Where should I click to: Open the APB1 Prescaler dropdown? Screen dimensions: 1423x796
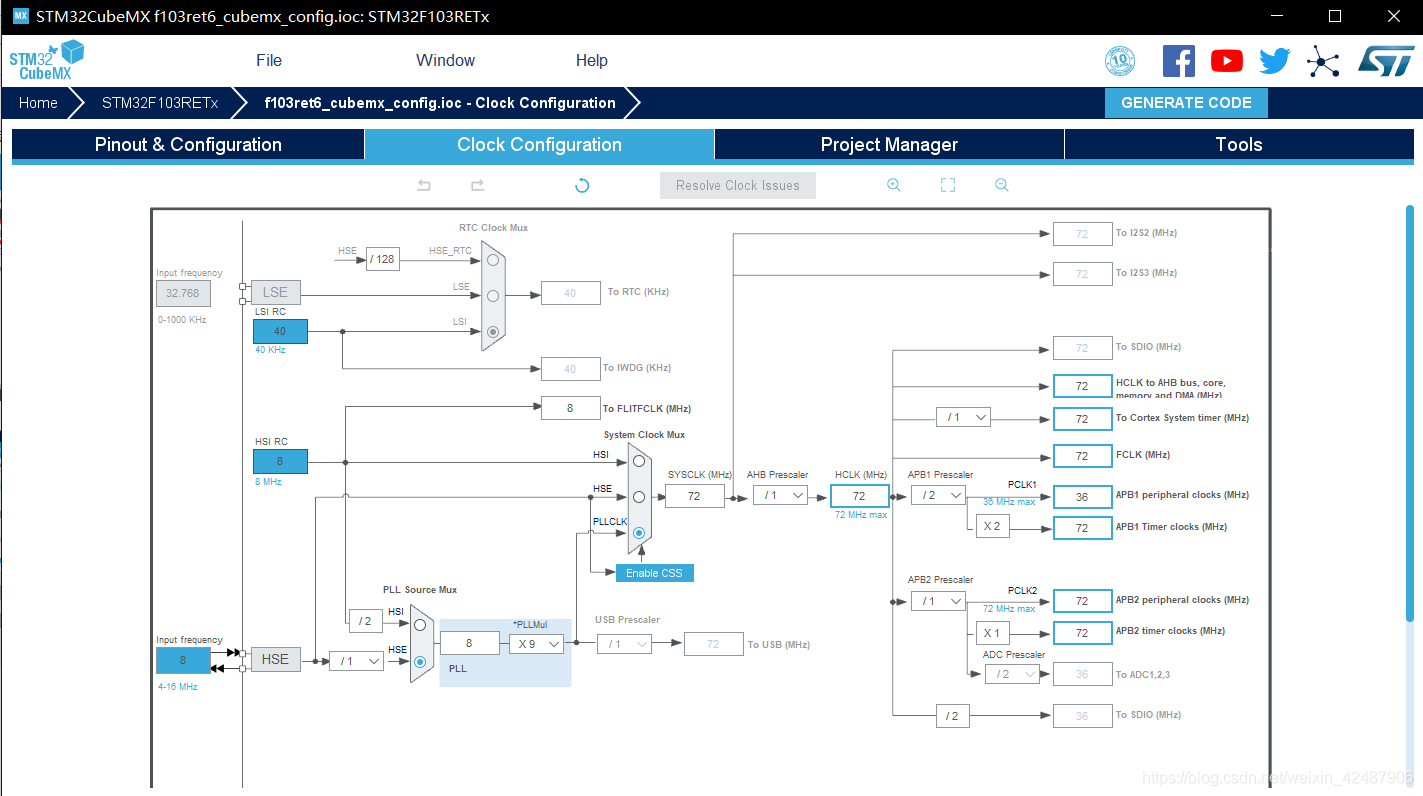(x=938, y=495)
